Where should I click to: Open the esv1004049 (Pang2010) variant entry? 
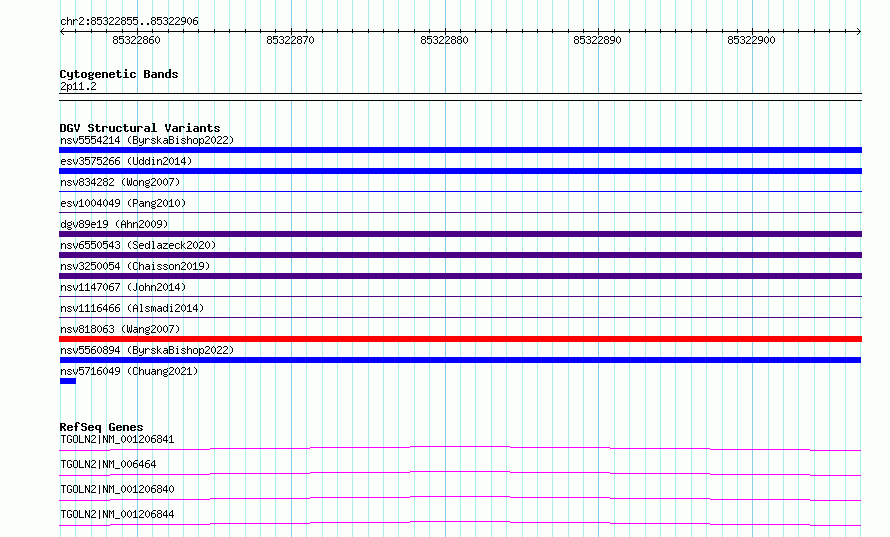(x=123, y=203)
